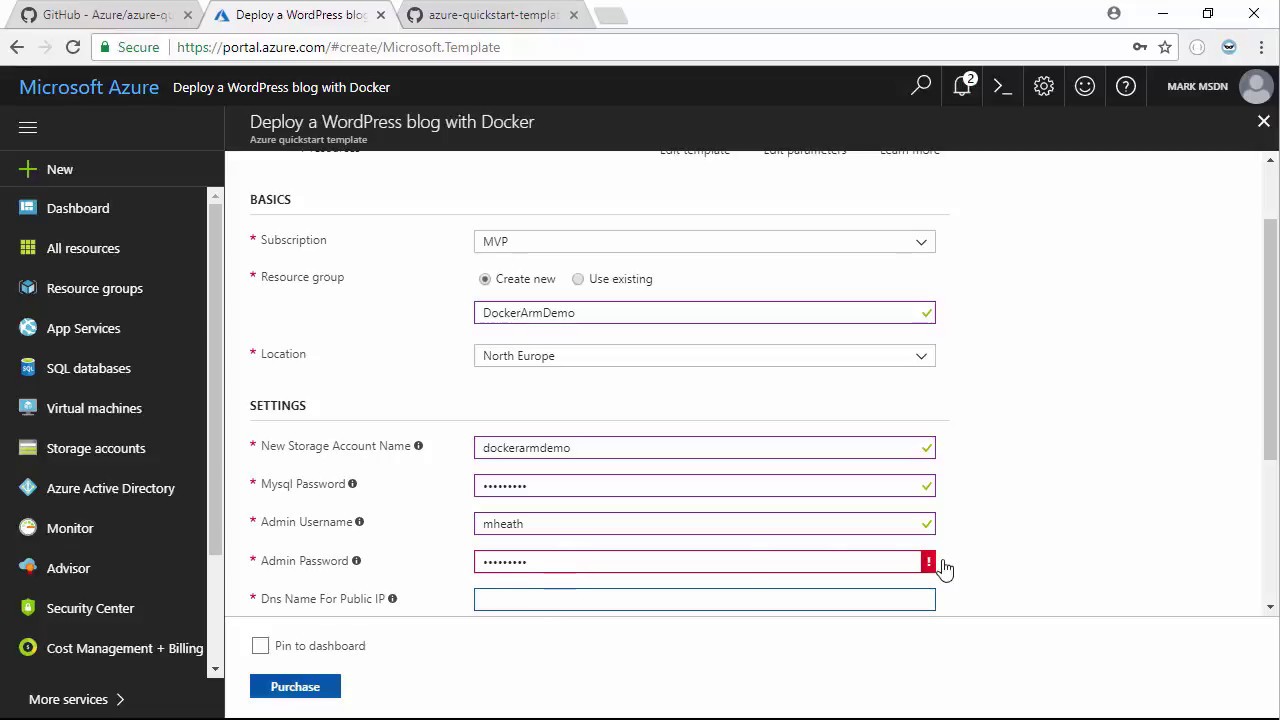Open the help question mark icon
The height and width of the screenshot is (720, 1280).
[x=1126, y=86]
